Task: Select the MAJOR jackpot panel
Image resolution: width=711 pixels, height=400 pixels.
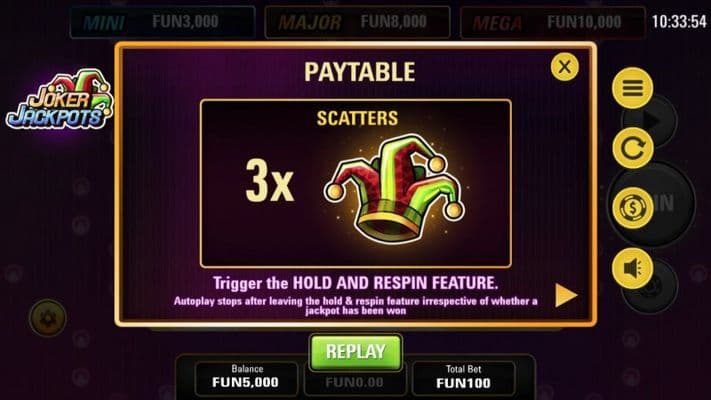Action: tap(357, 22)
